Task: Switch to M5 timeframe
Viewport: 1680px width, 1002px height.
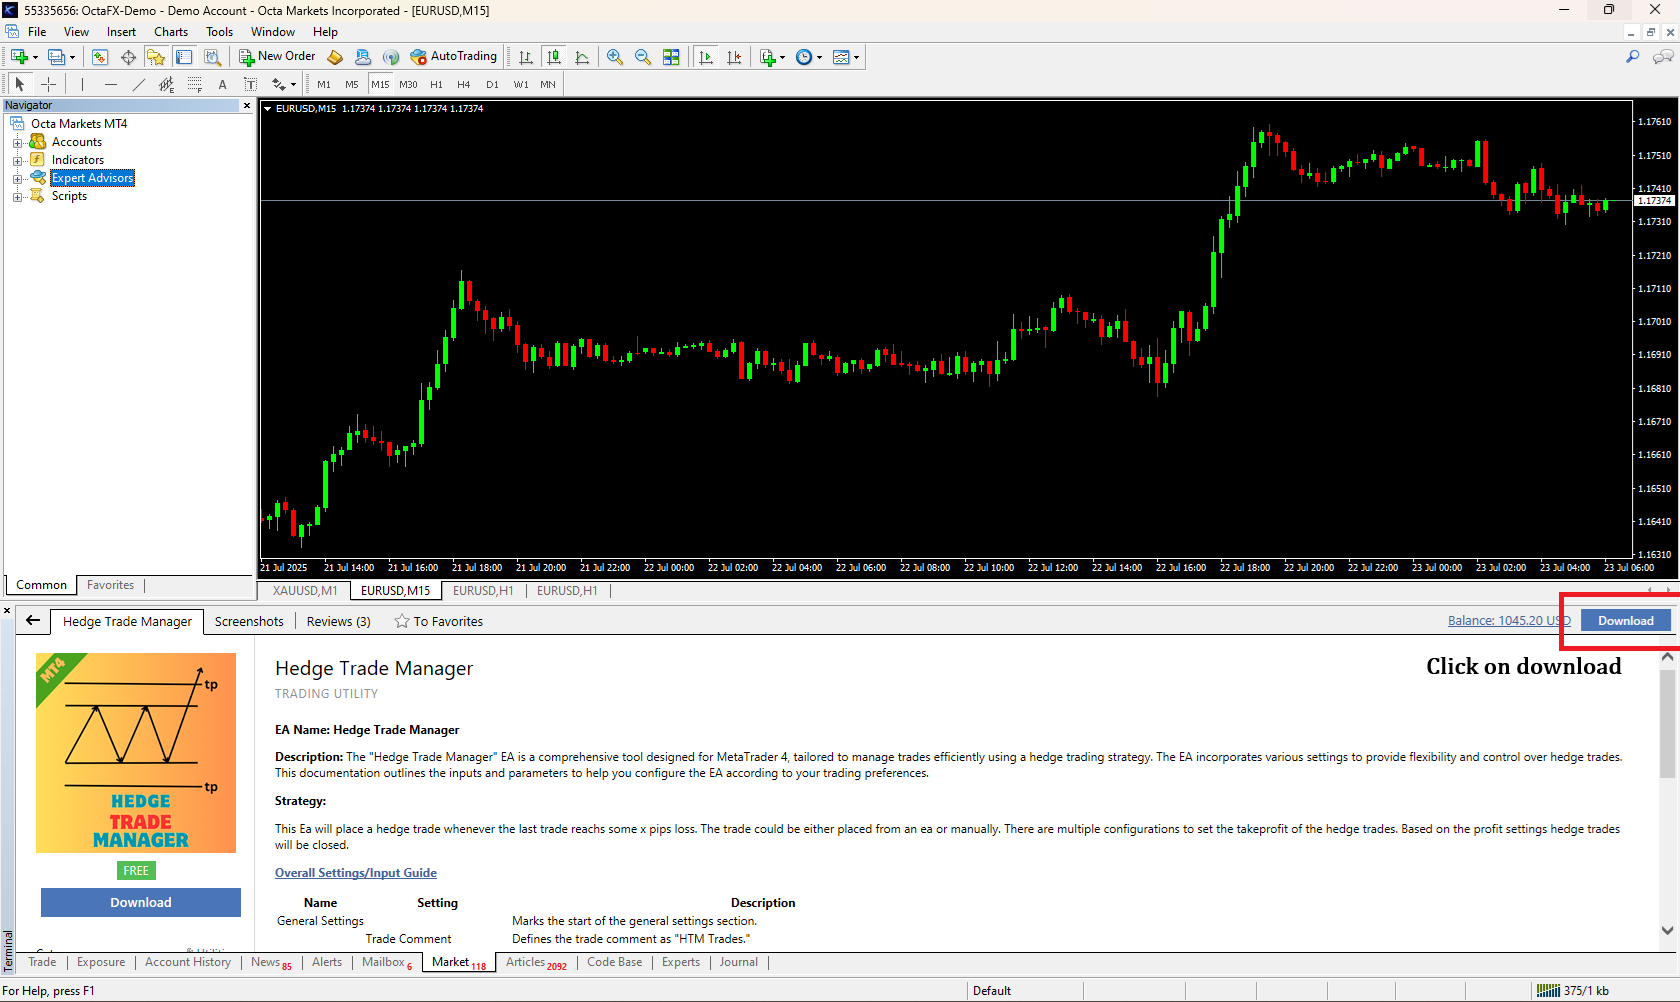Action: tap(352, 85)
